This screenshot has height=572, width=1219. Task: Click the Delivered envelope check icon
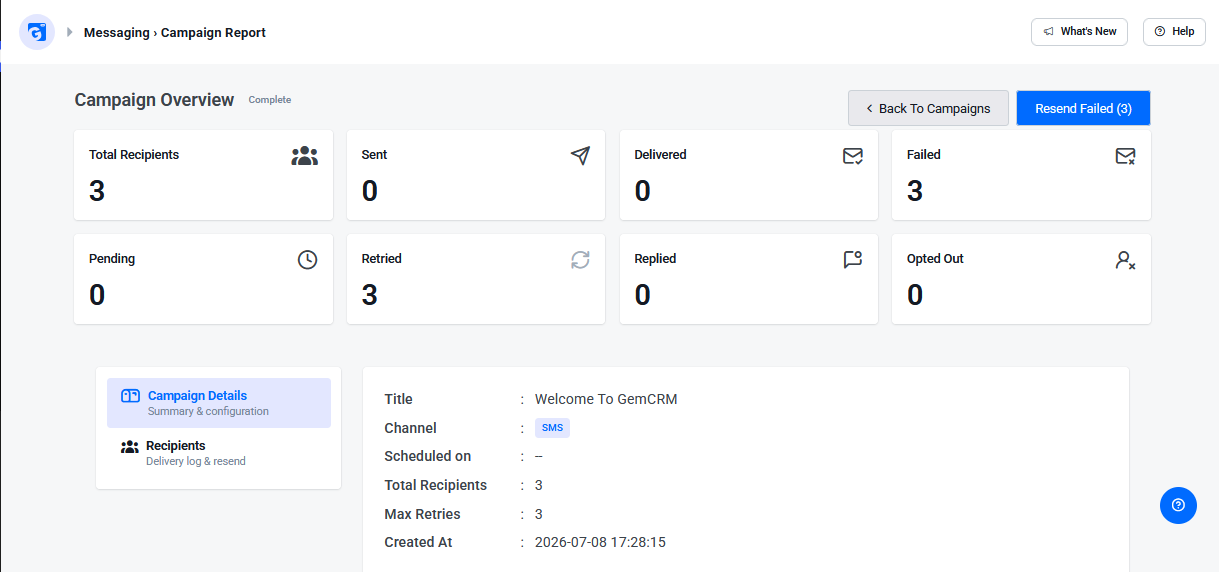tap(853, 156)
